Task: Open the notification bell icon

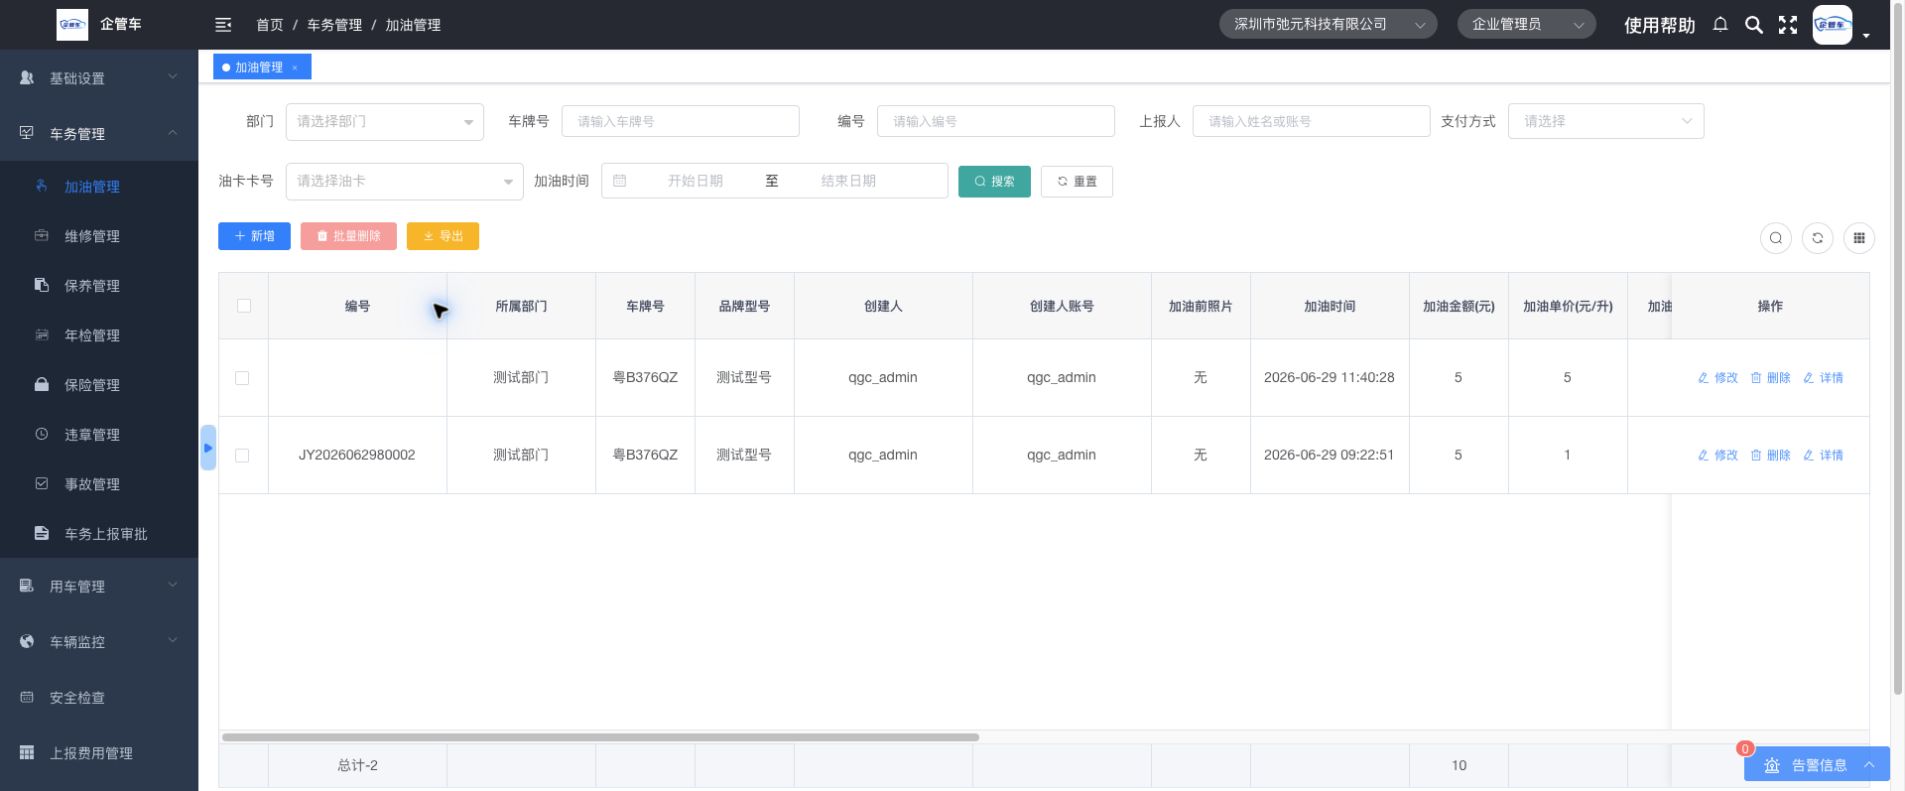Action: click(1720, 25)
